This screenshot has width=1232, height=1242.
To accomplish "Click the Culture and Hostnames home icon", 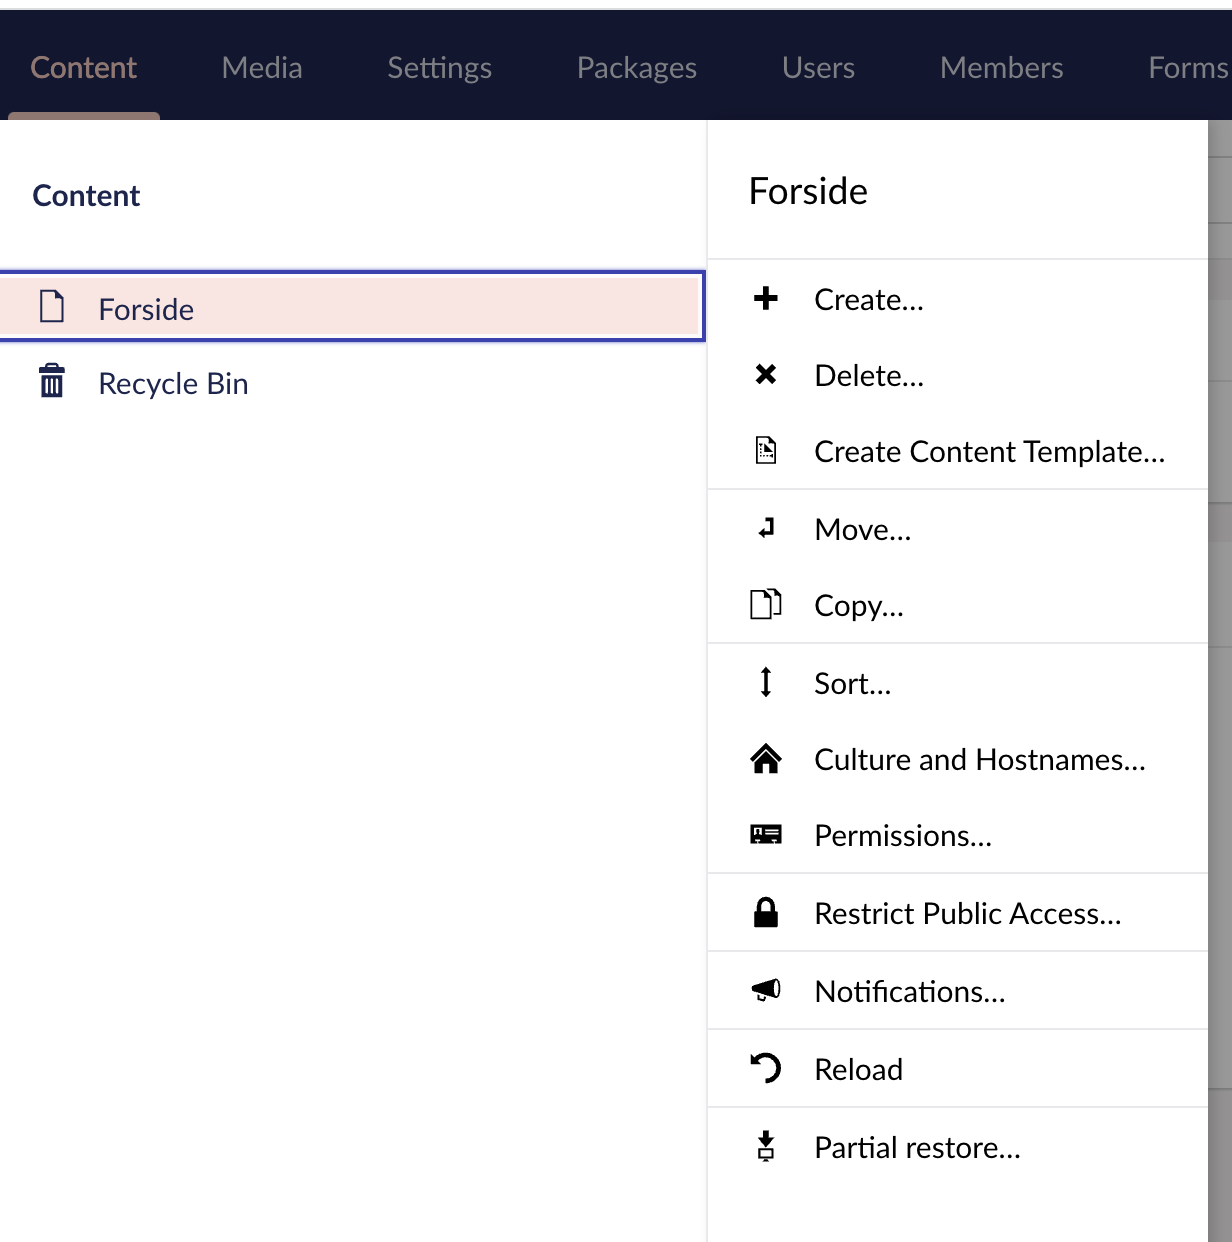I will coord(766,758).
